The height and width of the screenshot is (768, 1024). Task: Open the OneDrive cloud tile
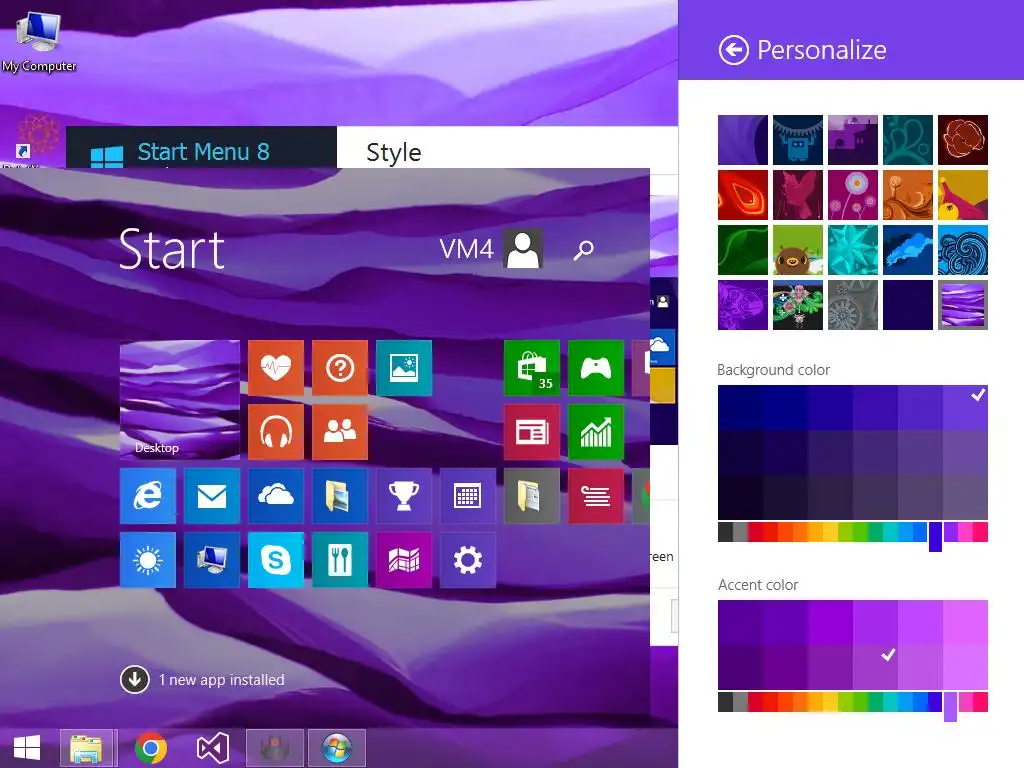click(276, 496)
